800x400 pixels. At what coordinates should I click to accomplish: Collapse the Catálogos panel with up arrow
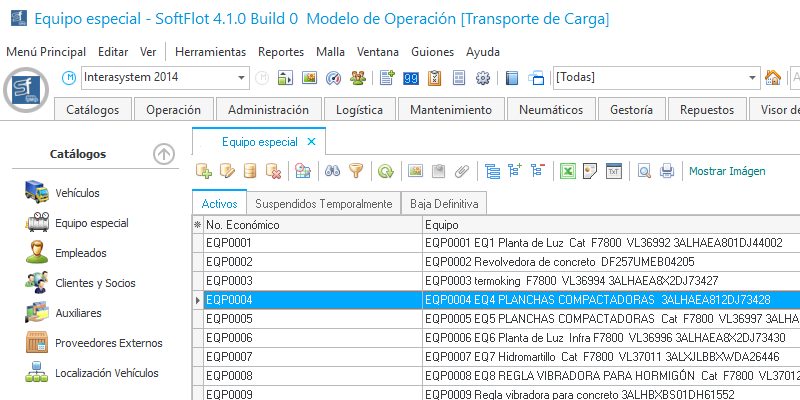tap(164, 154)
